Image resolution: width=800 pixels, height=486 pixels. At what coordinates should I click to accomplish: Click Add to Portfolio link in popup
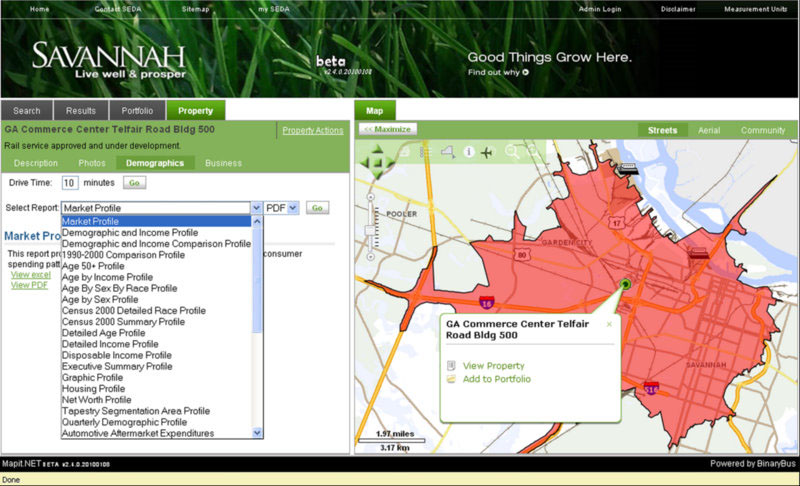point(496,379)
